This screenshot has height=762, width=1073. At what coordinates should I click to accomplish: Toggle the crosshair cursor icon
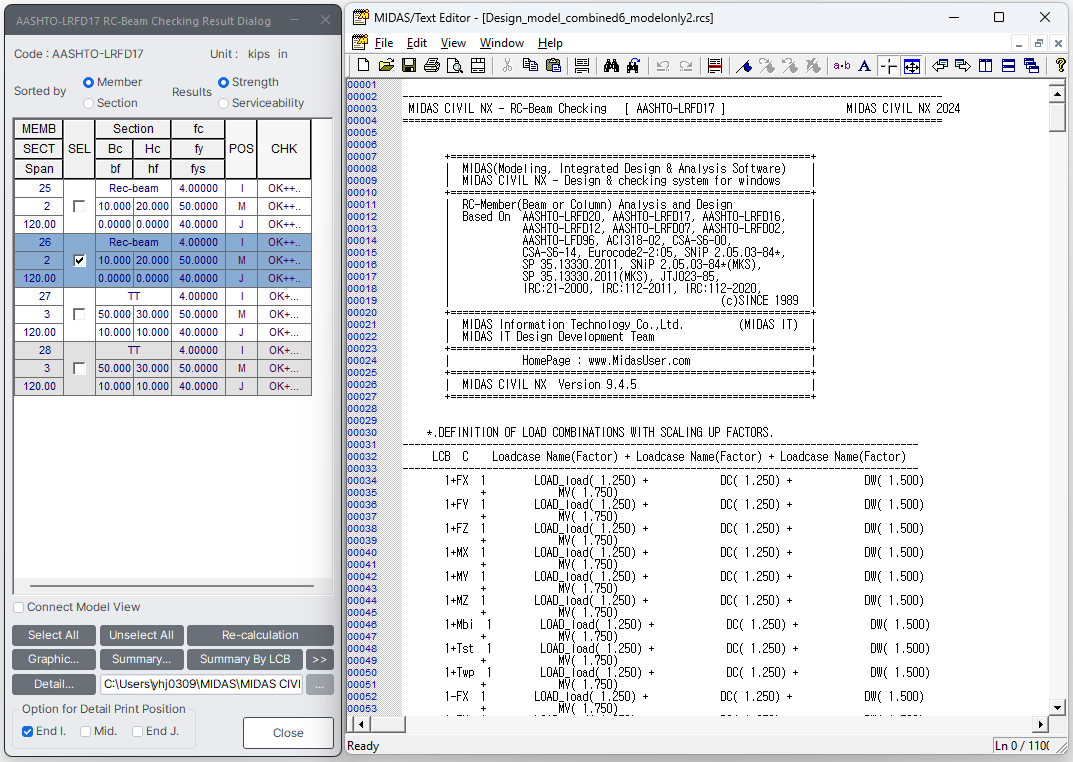(888, 66)
